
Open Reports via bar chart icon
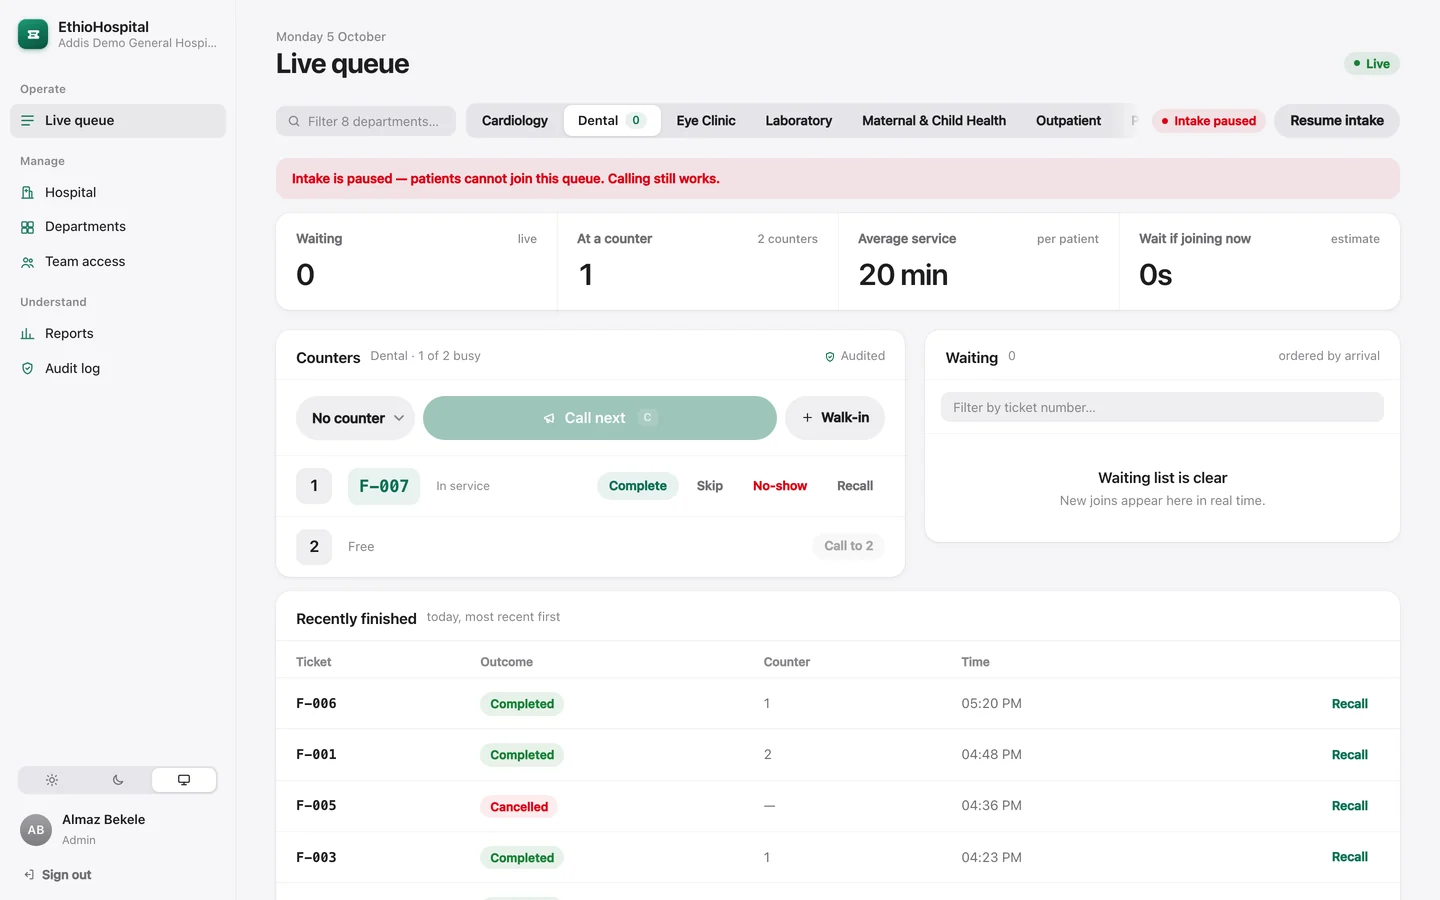click(28, 334)
